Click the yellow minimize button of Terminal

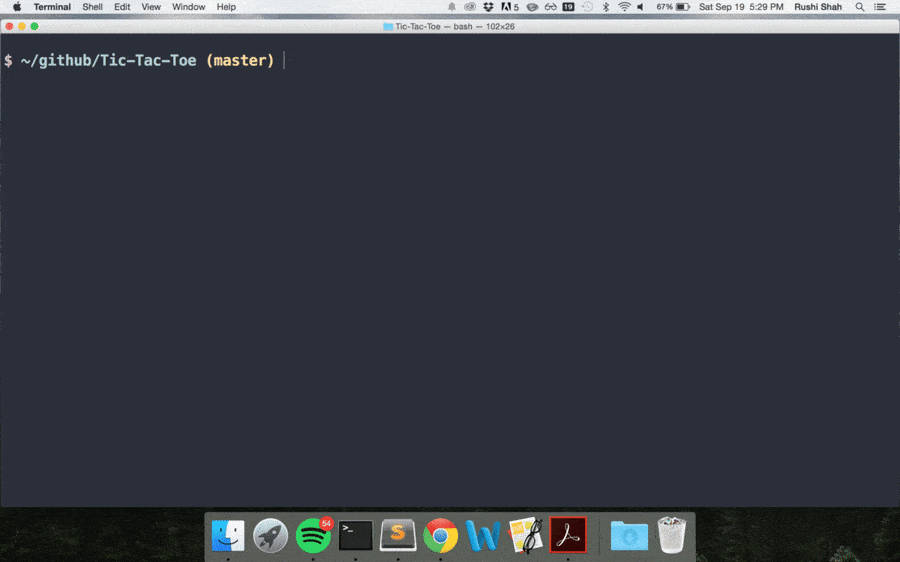pyautogui.click(x=22, y=26)
